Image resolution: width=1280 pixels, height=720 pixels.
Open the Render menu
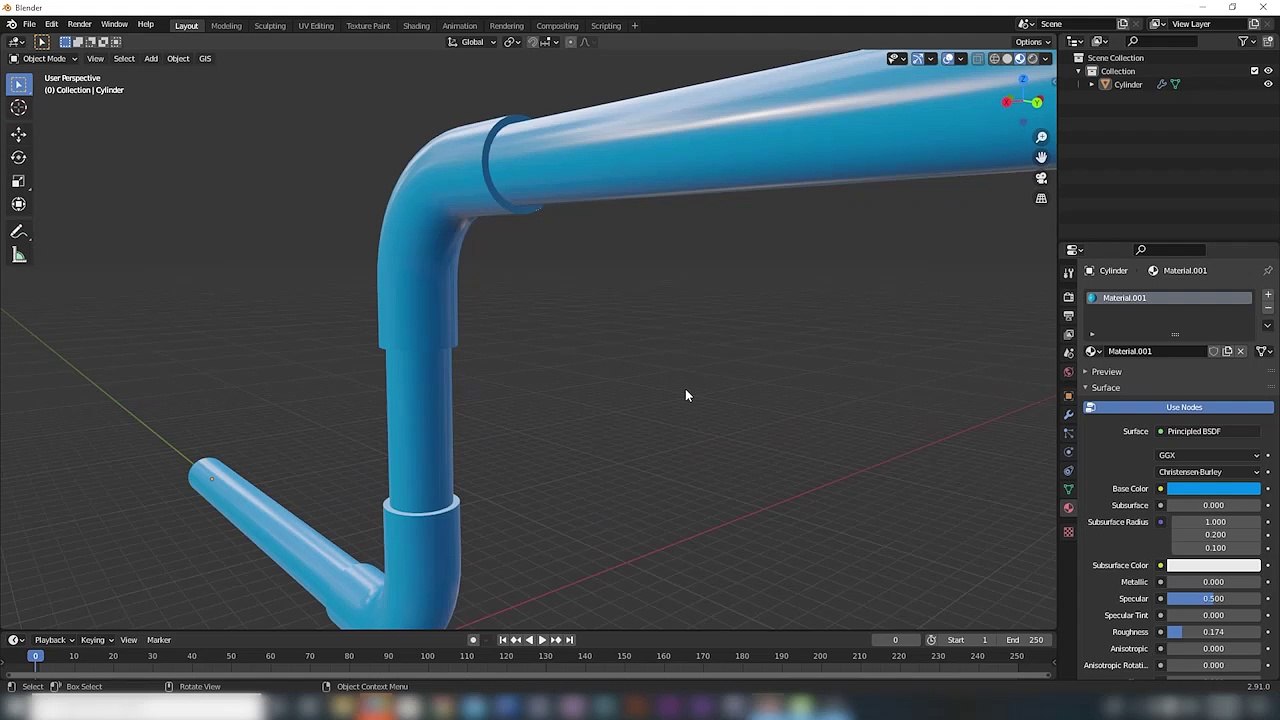click(x=79, y=25)
